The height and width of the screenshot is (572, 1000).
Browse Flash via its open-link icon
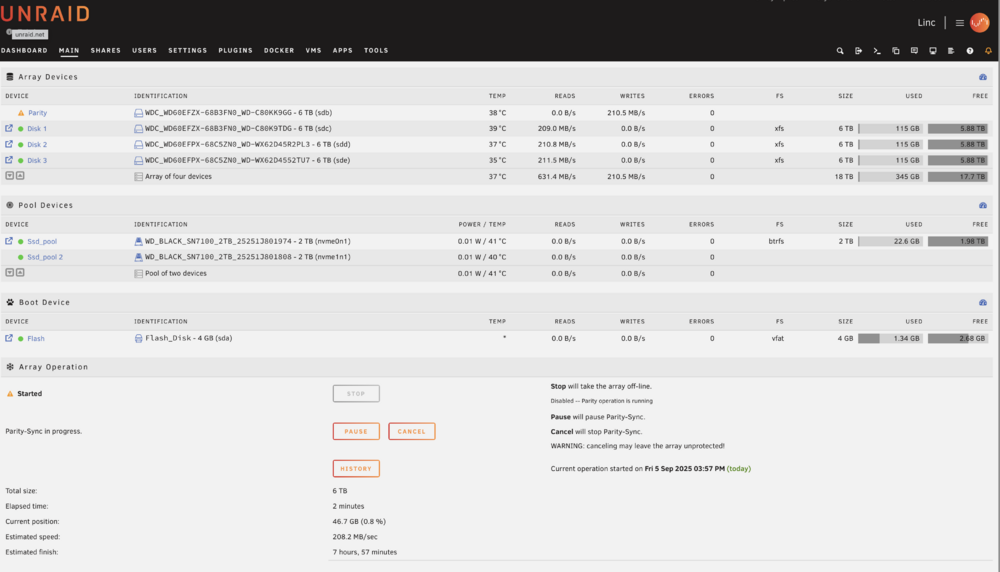[x=9, y=338]
